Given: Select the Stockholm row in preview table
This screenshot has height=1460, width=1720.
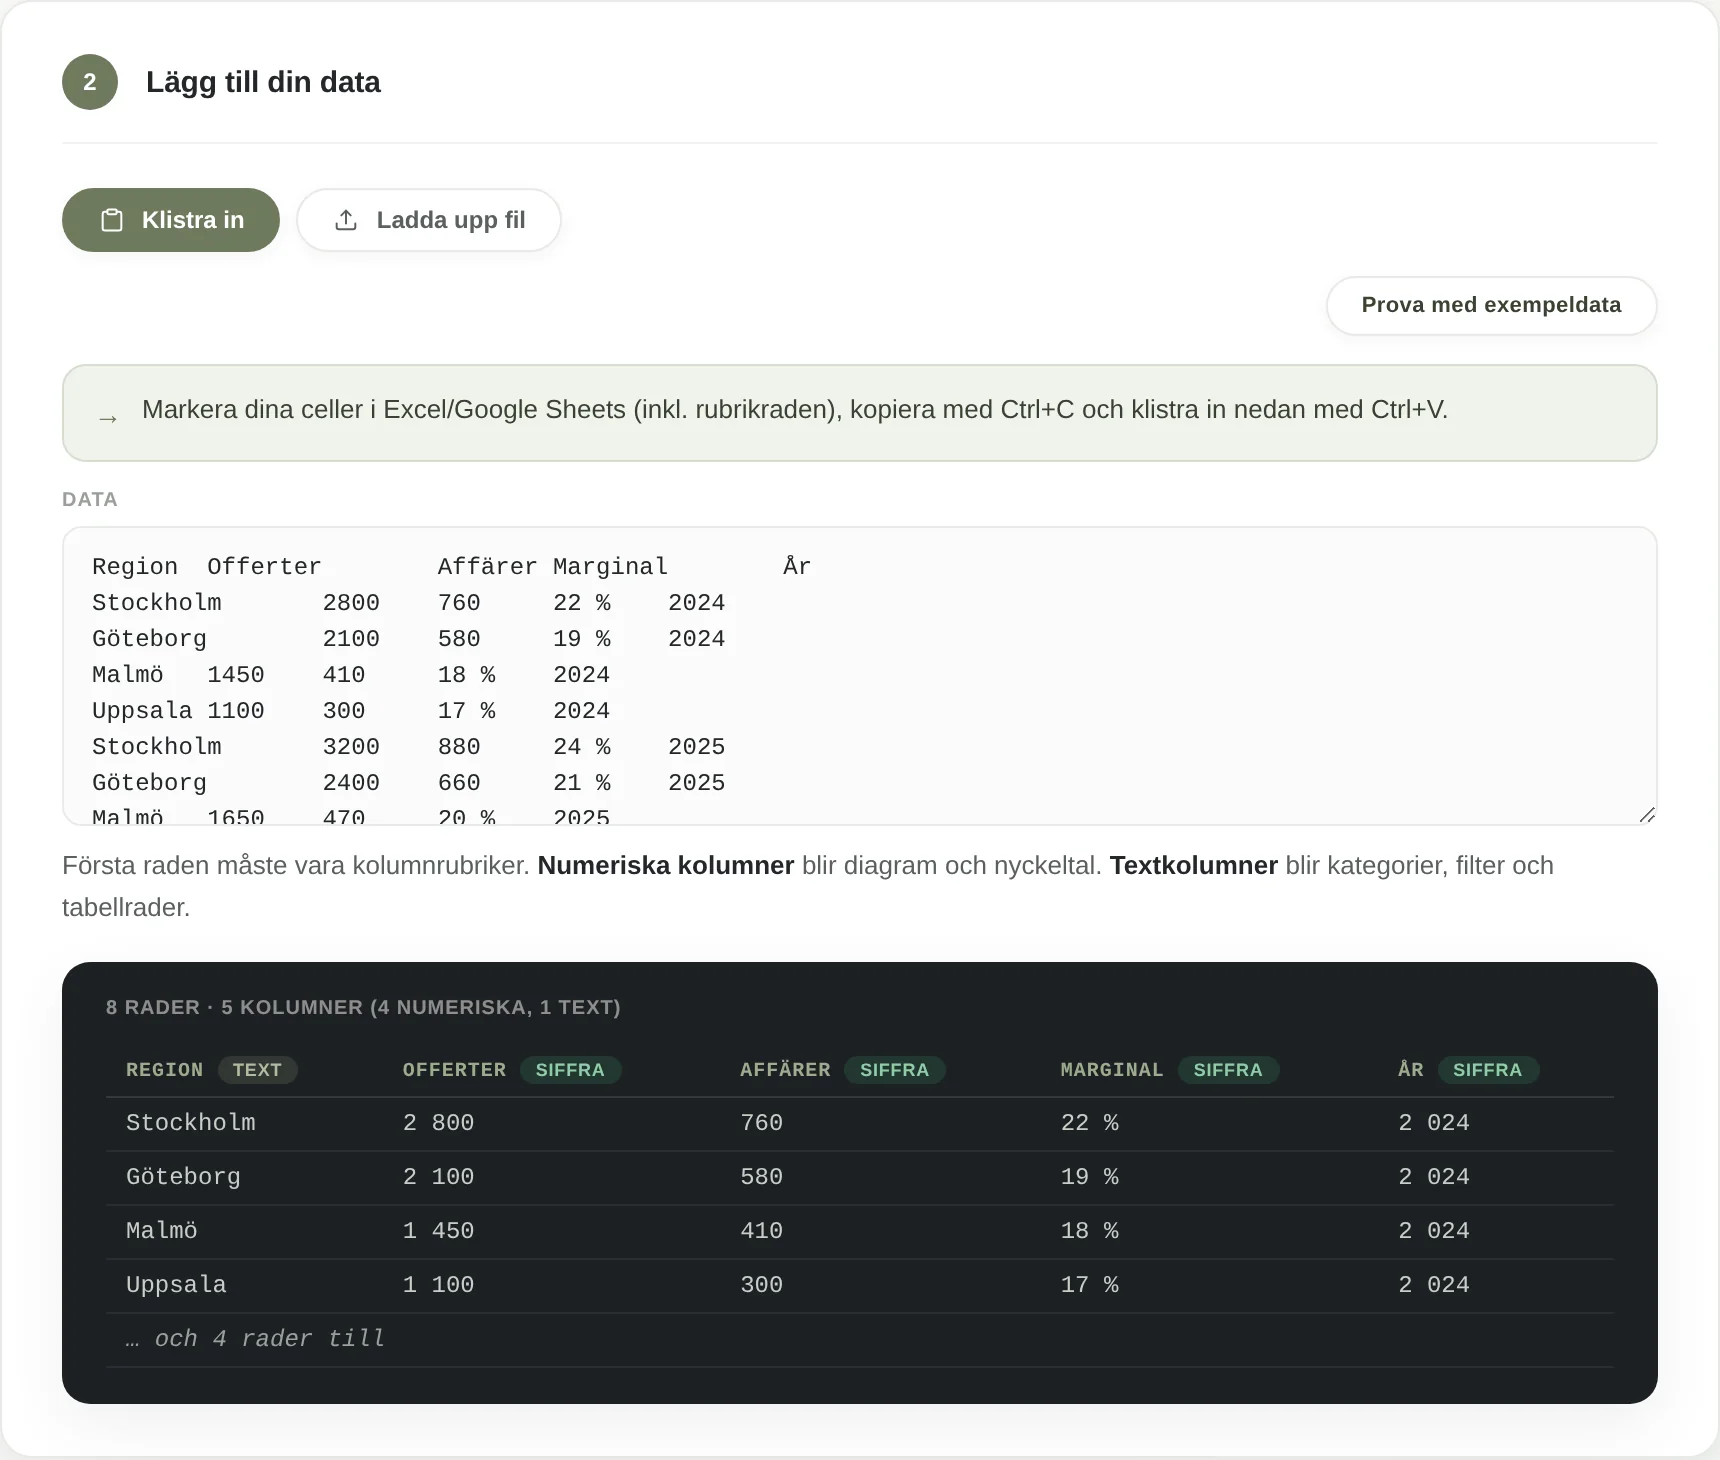Looking at the screenshot, I should 860,1123.
